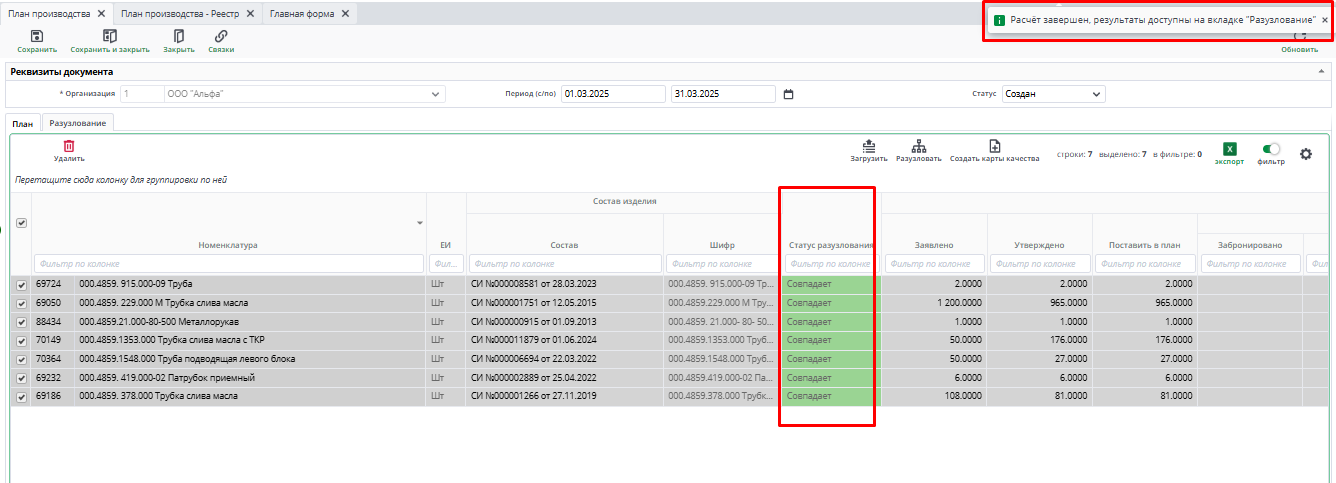Open the Статус dropdown showing Создан
Image resolution: width=1336 pixels, height=483 pixels.
(1097, 94)
